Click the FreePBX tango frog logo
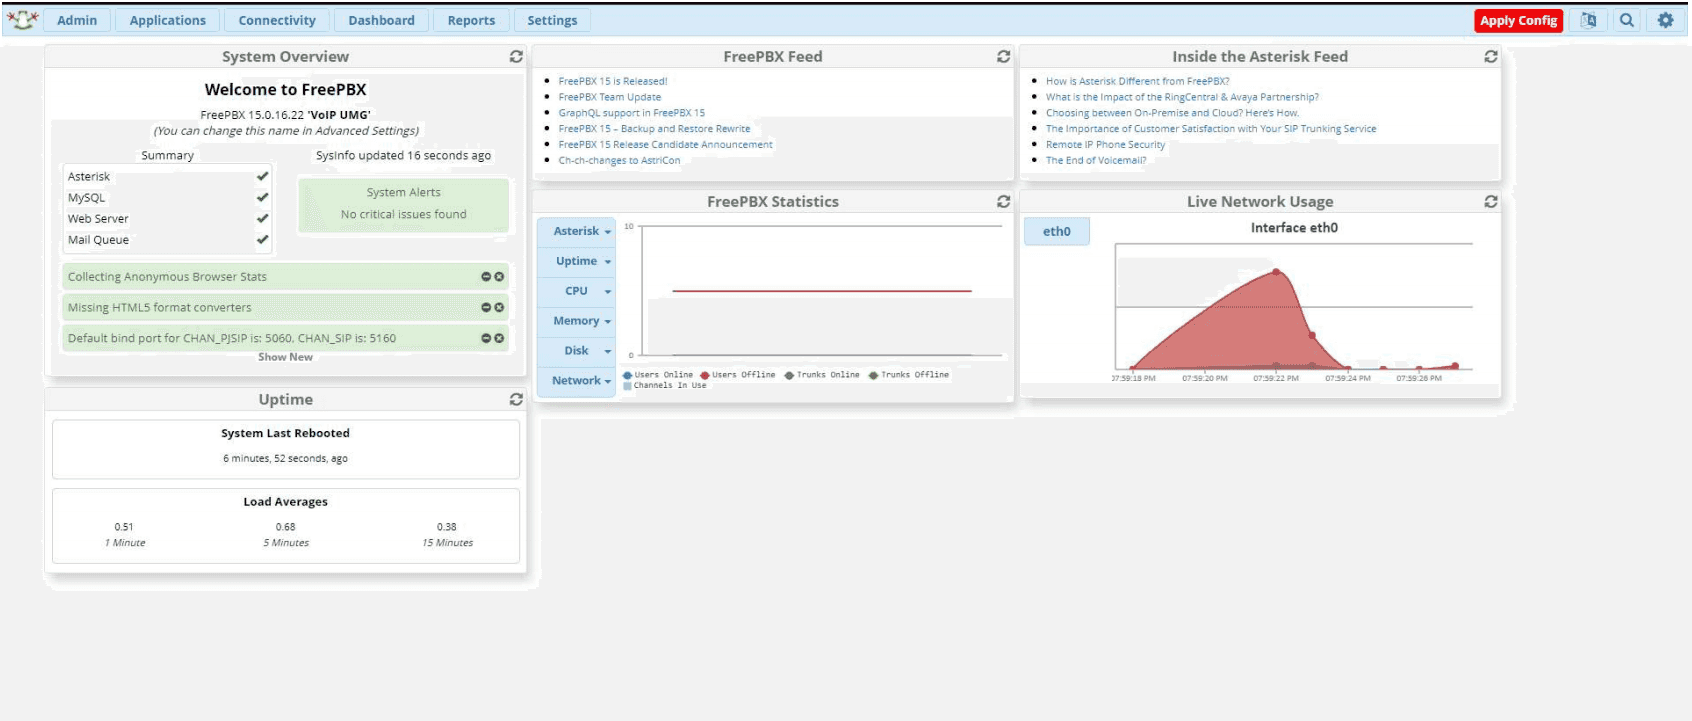The width and height of the screenshot is (1692, 721). (x=22, y=19)
